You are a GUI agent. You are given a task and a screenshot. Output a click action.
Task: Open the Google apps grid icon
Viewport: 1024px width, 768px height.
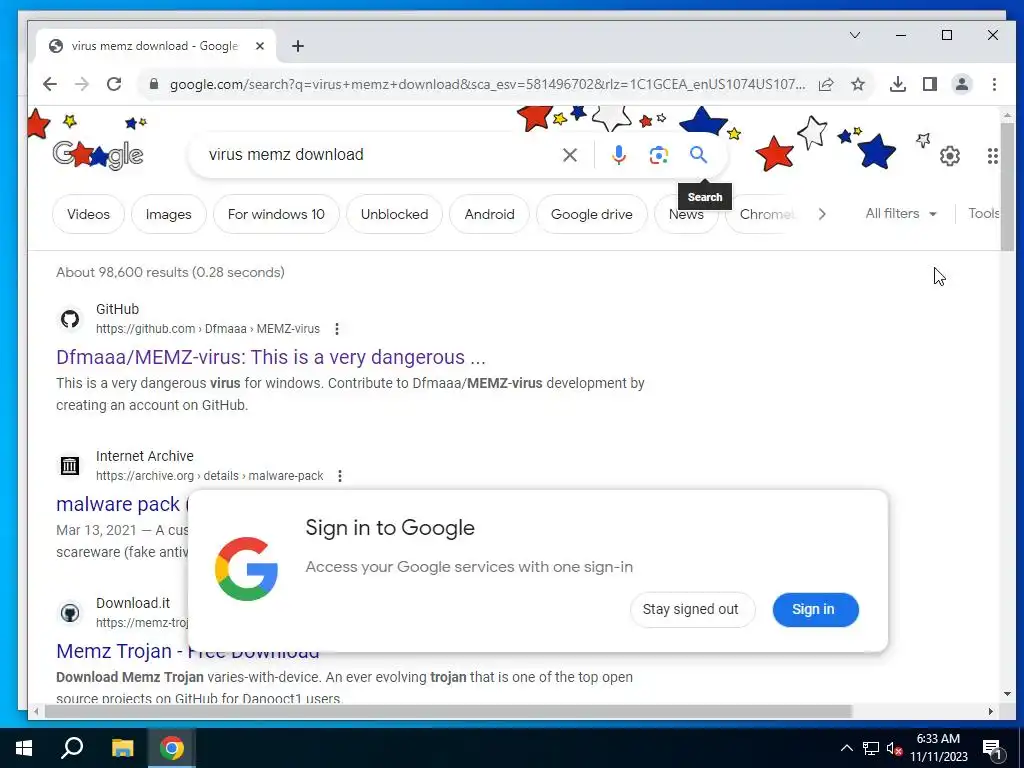click(x=993, y=156)
